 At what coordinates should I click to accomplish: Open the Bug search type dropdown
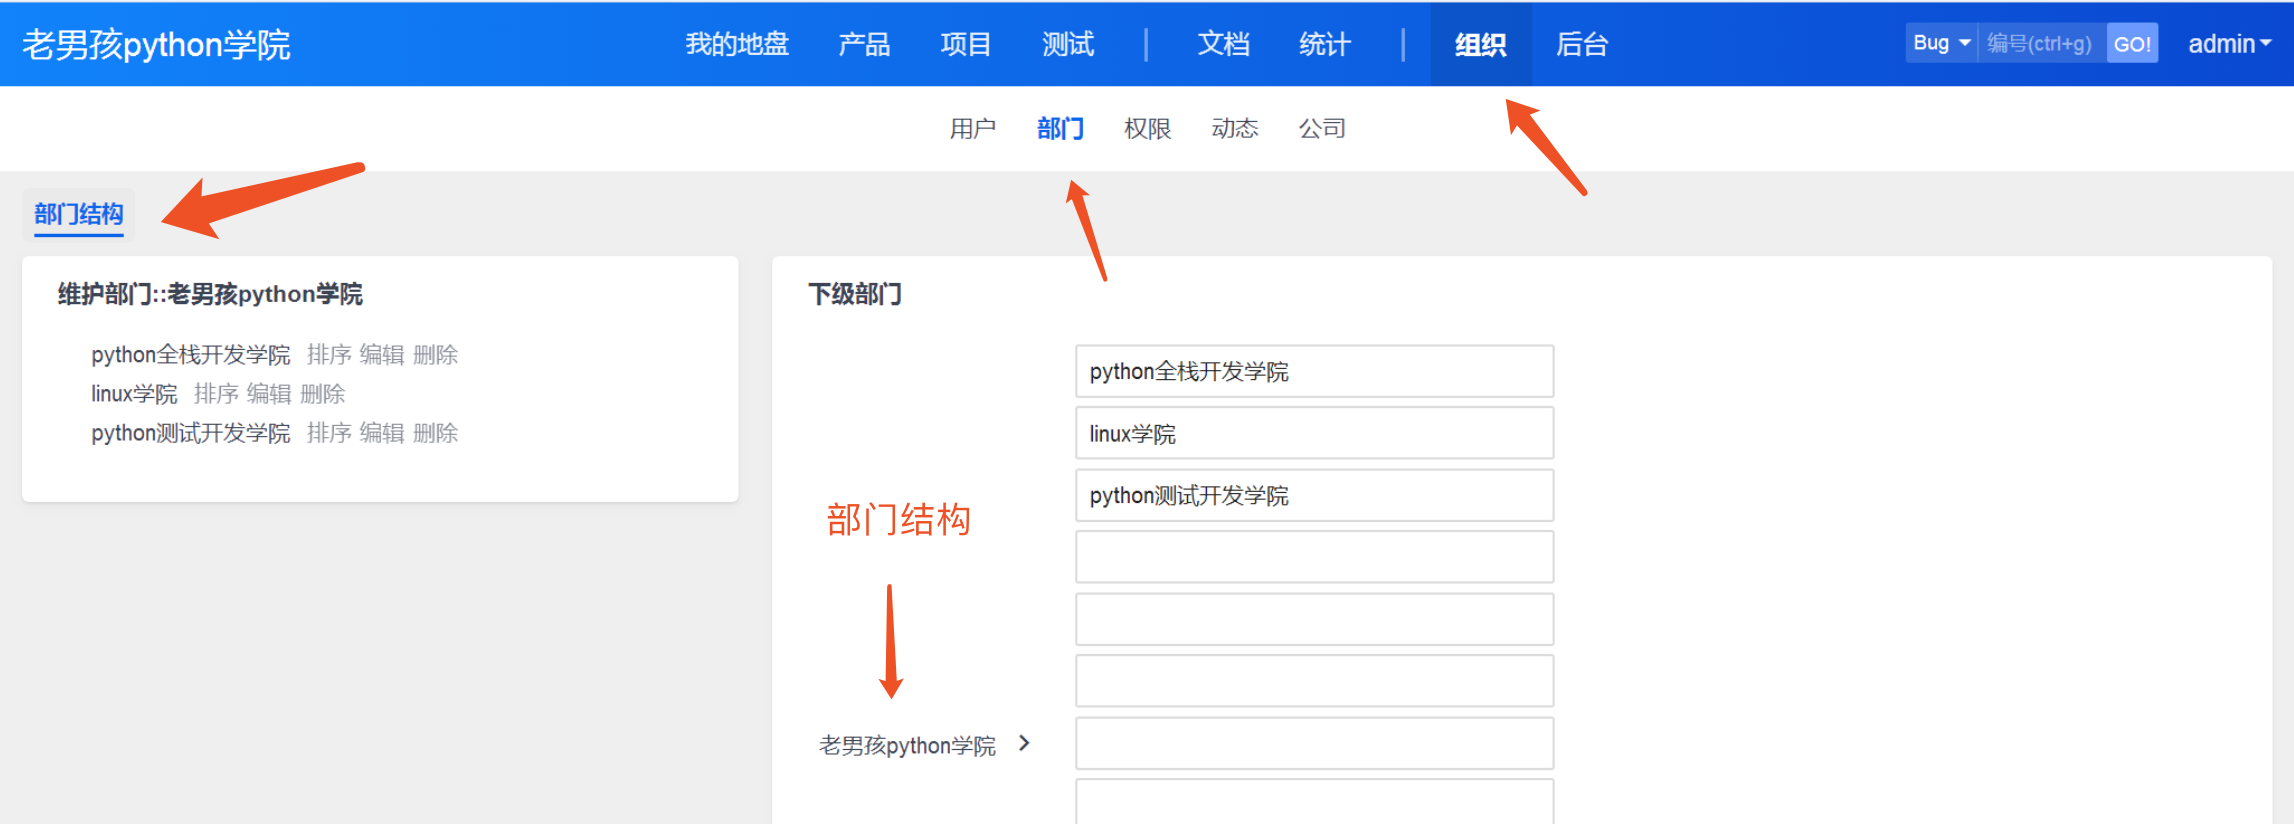tap(1940, 43)
